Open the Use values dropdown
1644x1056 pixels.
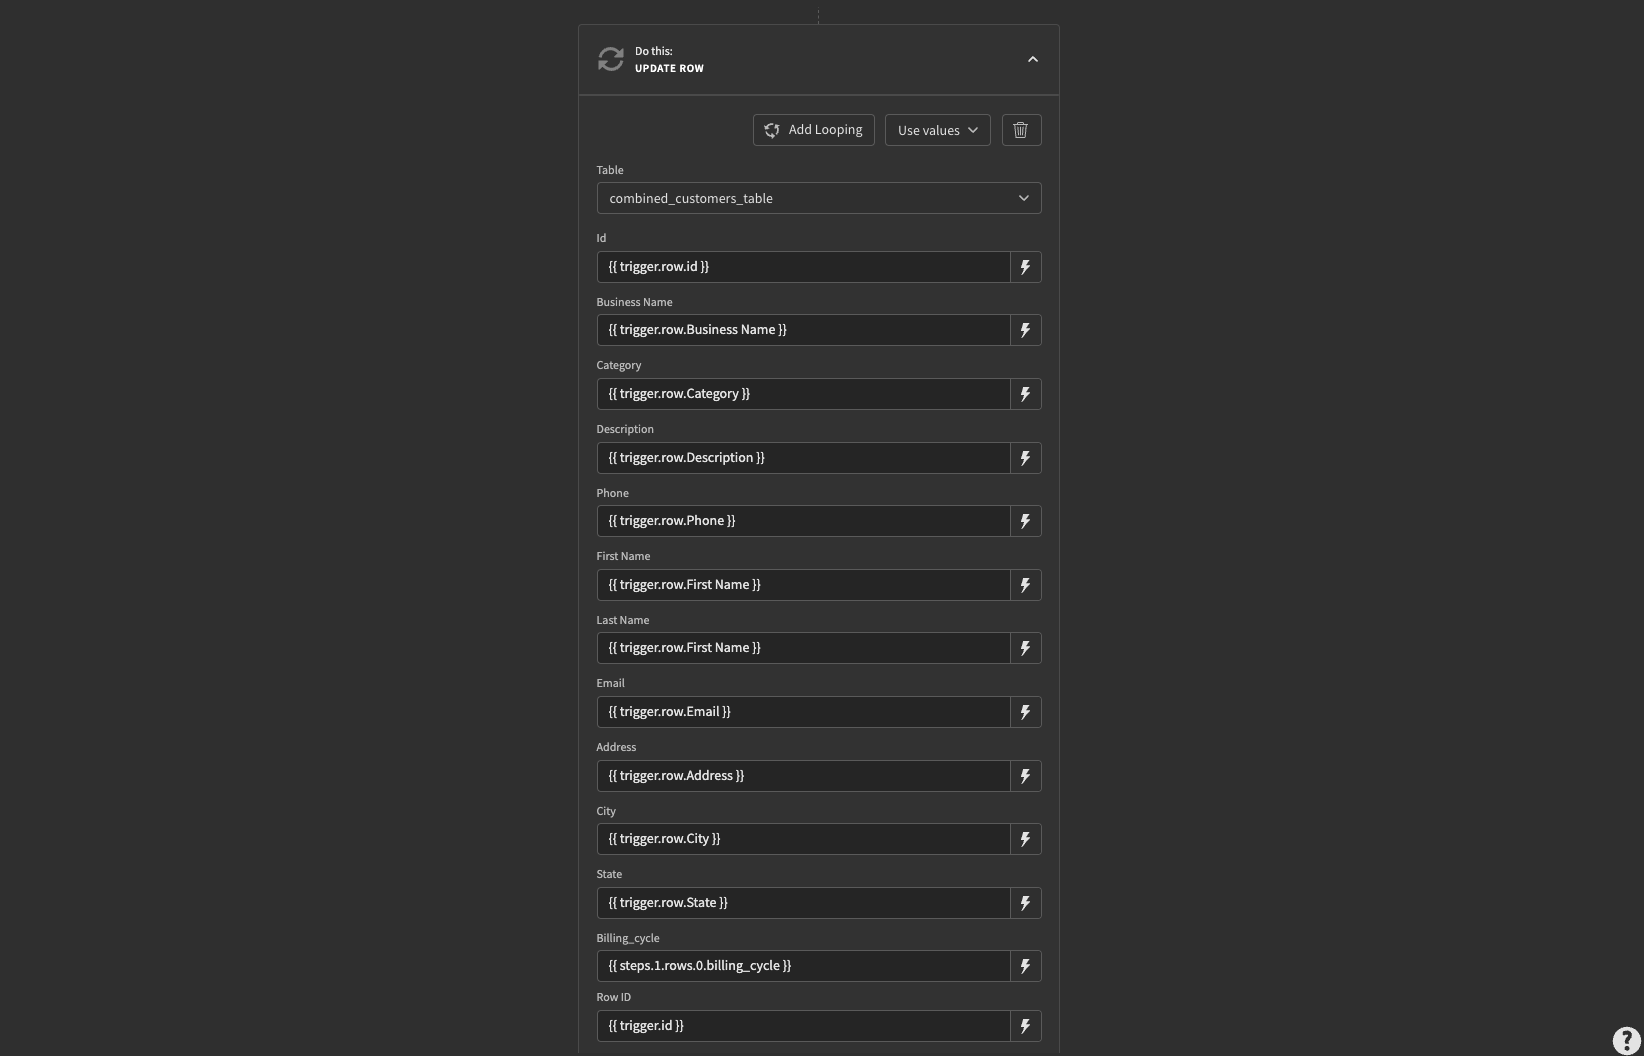click(936, 130)
